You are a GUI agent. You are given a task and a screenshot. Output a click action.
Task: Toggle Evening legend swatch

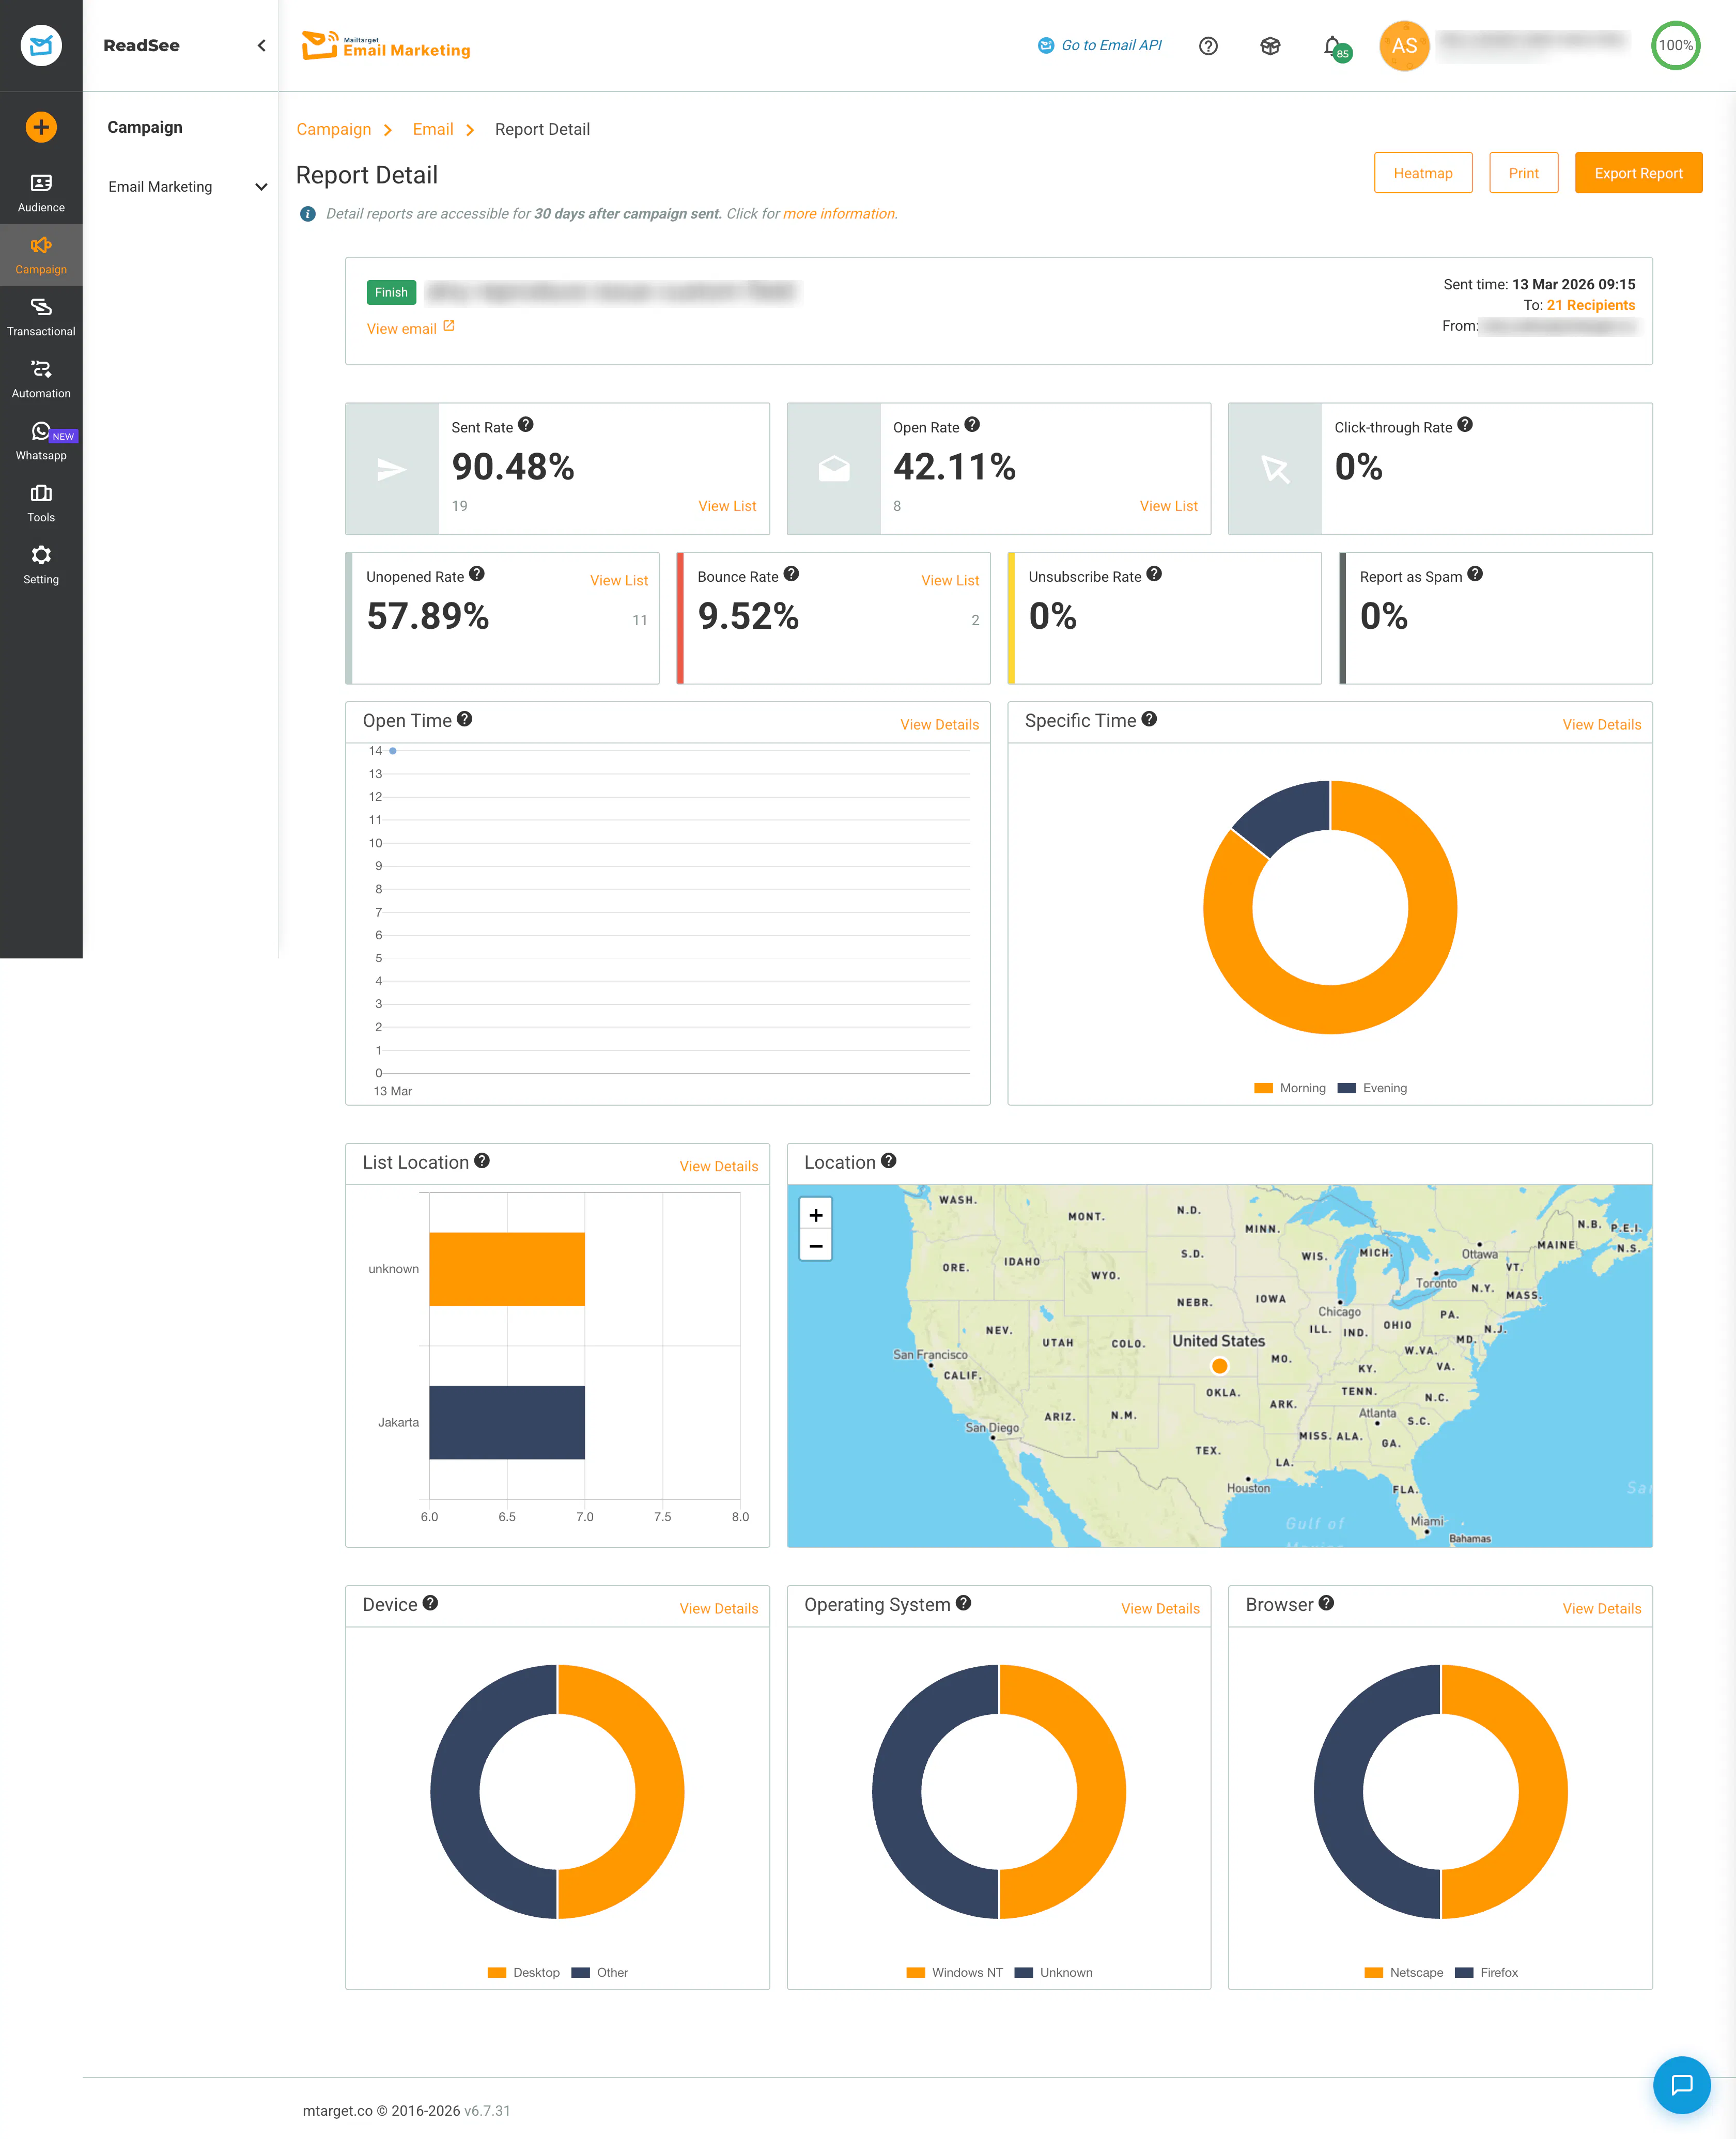(x=1347, y=1088)
